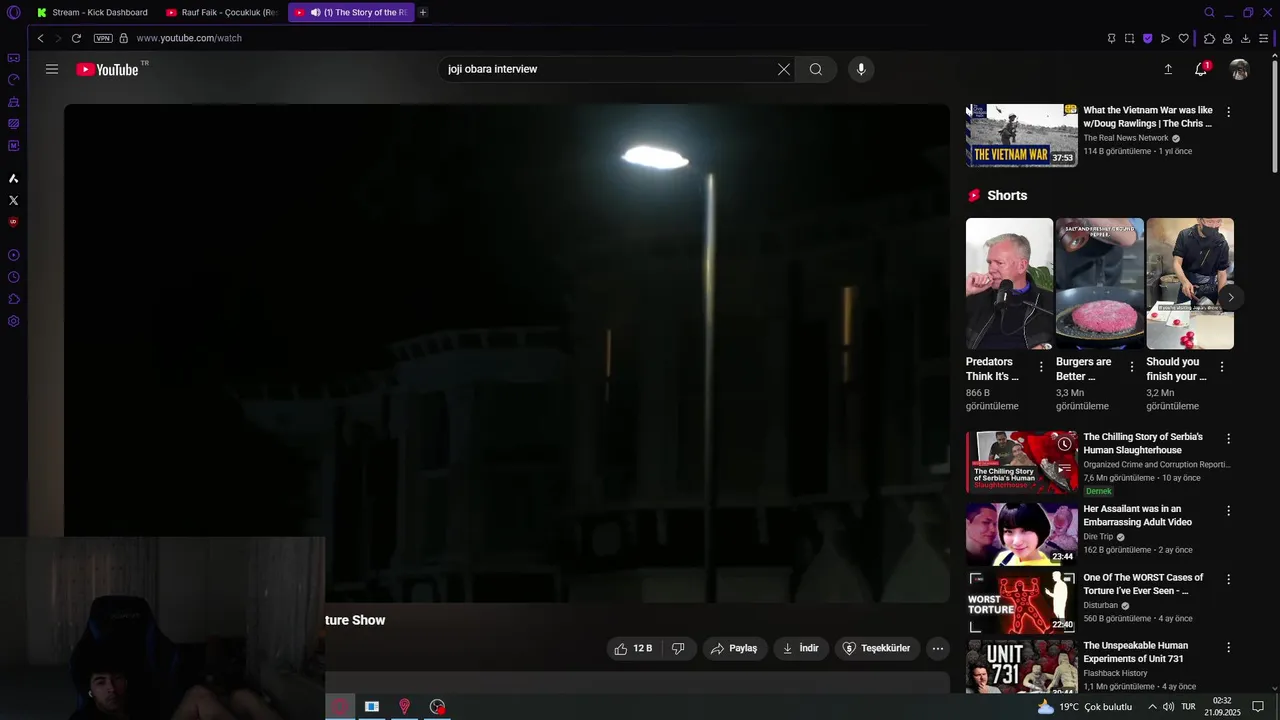Viewport: 1280px width, 720px height.
Task: Open Extensions cube icon in sidebar
Action: click(14, 299)
